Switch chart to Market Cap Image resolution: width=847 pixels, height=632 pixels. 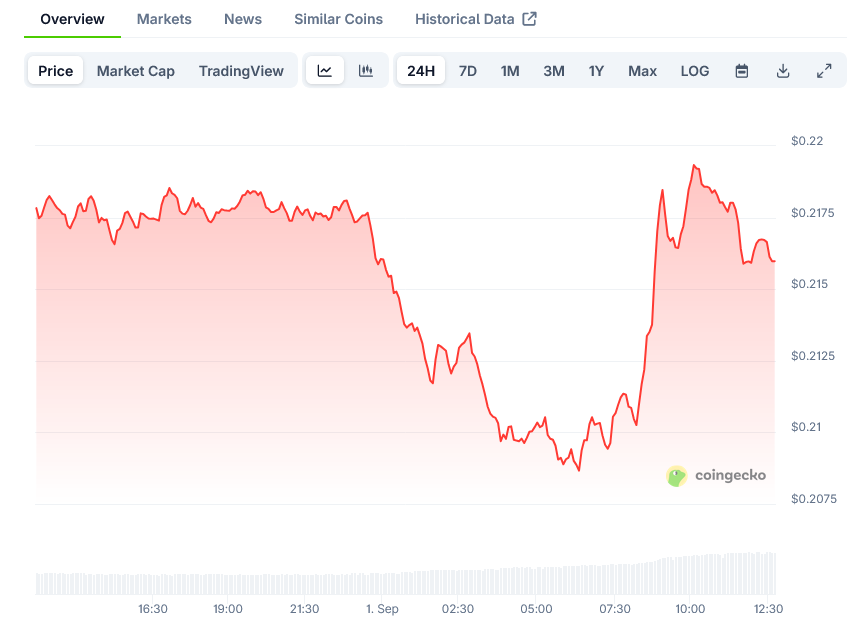(136, 71)
